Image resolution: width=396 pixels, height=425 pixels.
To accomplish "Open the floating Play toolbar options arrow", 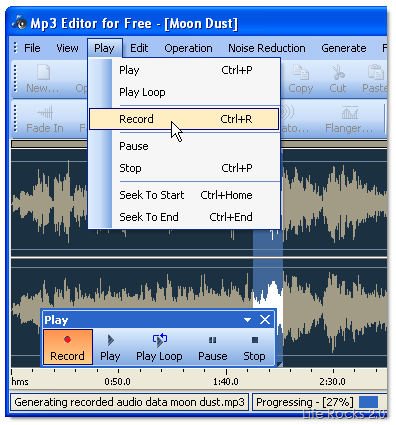I will (x=247, y=320).
